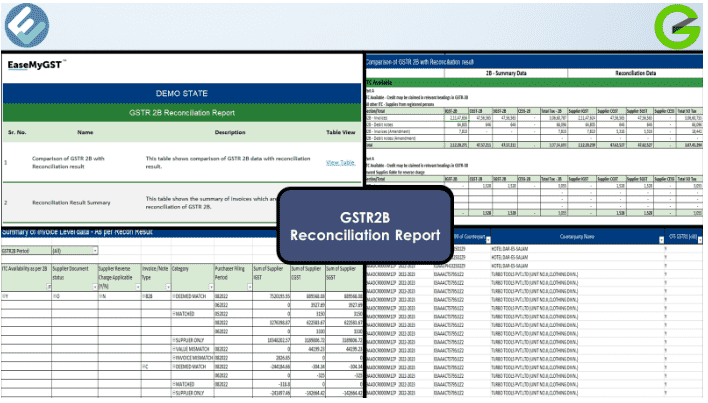Collapse the B2B invoice type group
The height and width of the screenshot is (403, 708).
tap(144, 297)
